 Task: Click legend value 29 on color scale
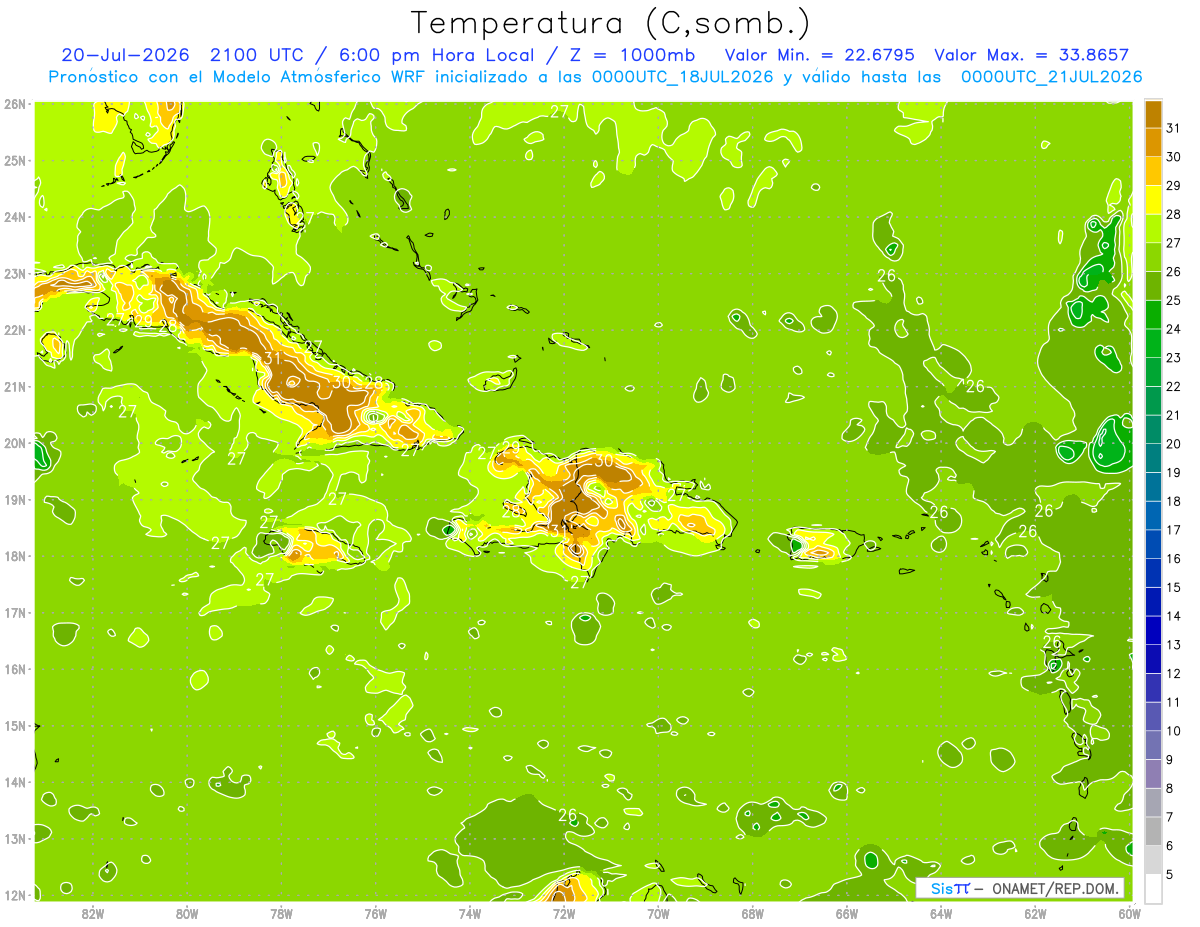tap(1174, 185)
